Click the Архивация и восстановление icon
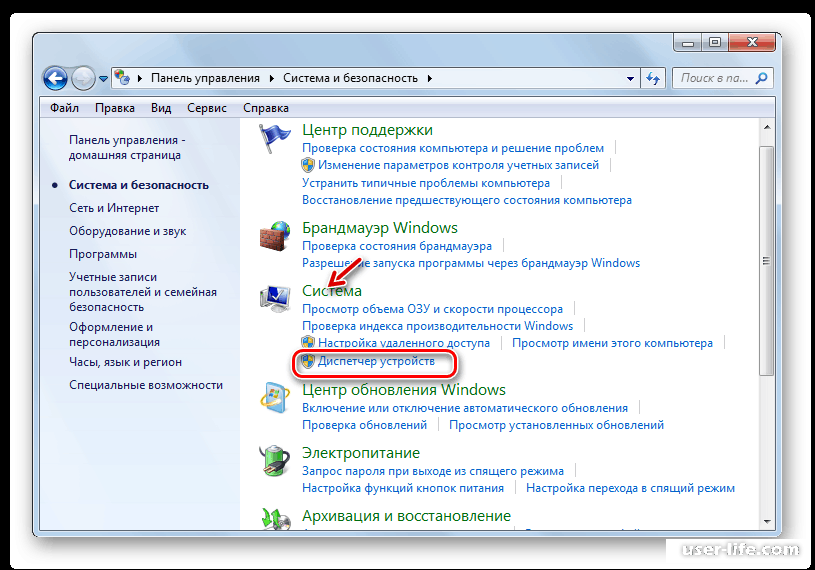 275,519
